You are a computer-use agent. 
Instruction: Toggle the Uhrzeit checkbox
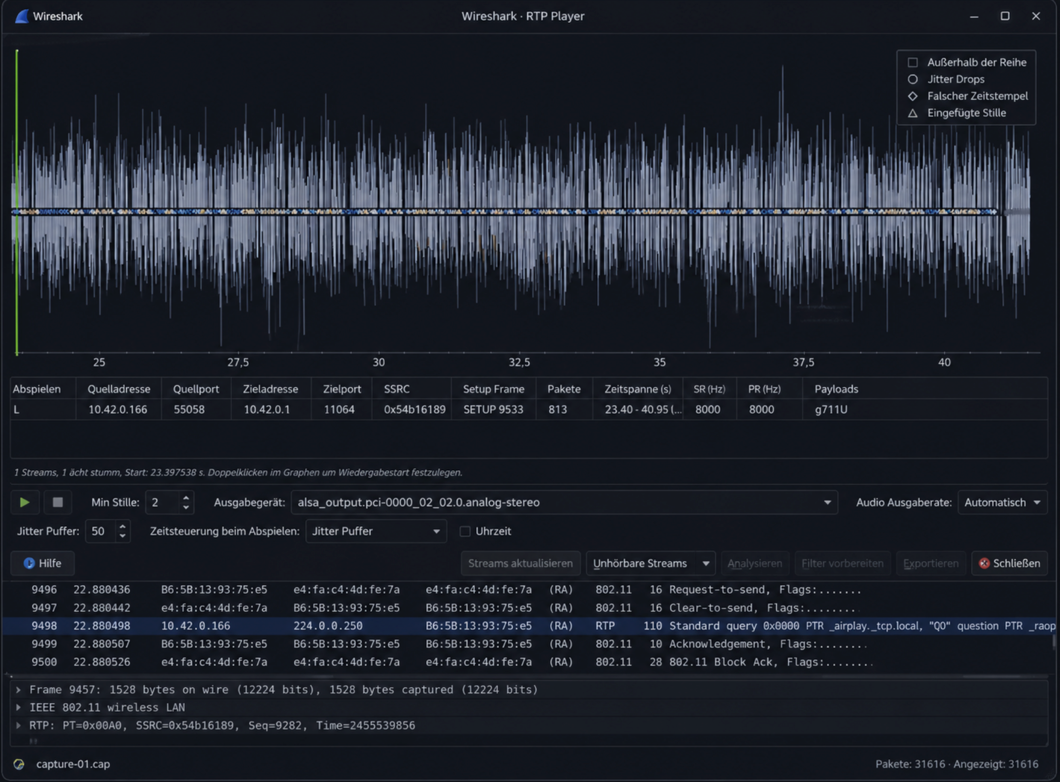tap(465, 531)
